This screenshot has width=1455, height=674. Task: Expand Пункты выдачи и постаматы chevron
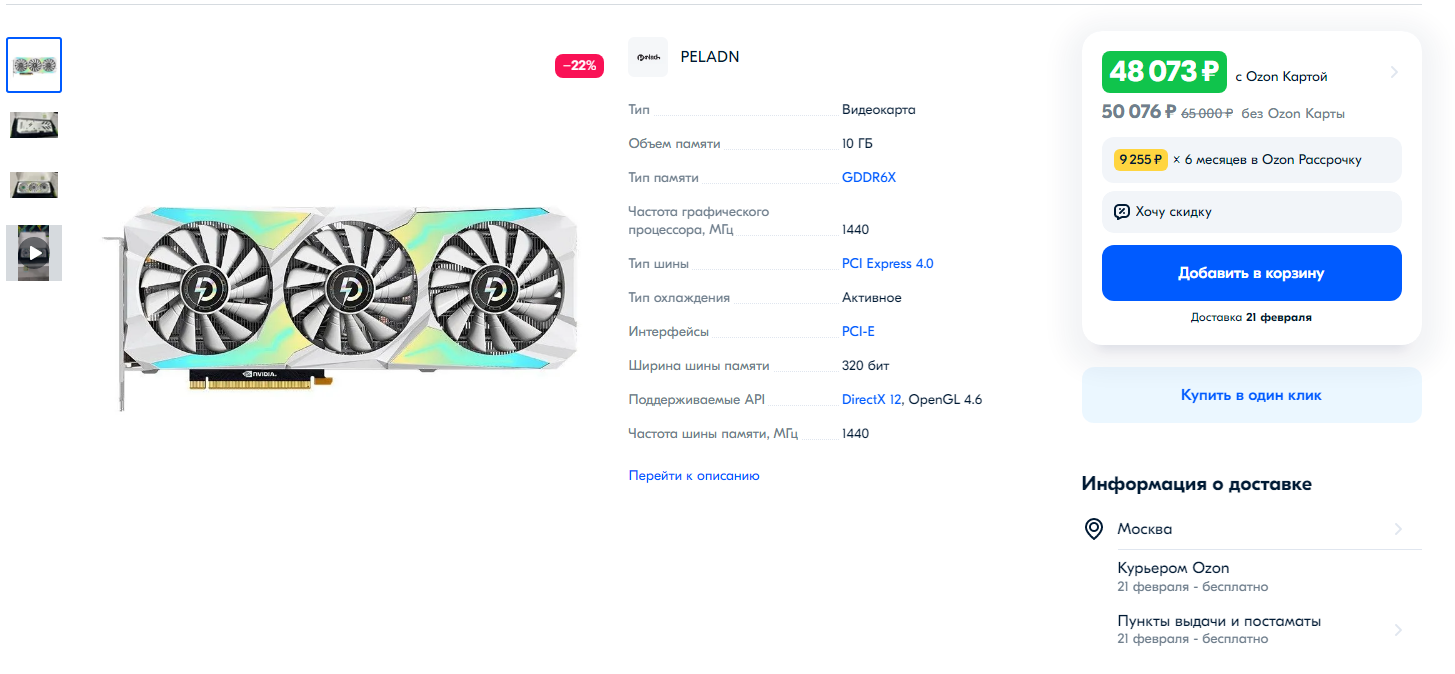pyautogui.click(x=1398, y=630)
